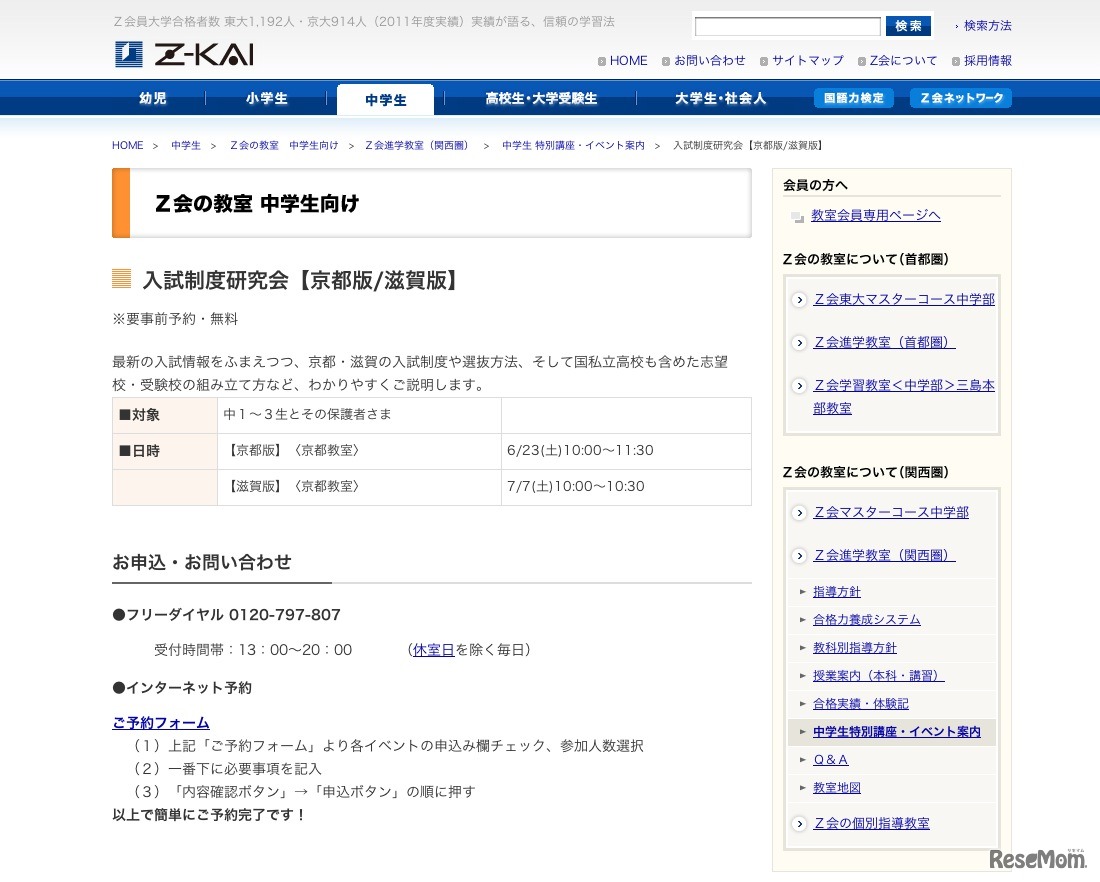Select the 小学生 navigation tab
The width and height of the screenshot is (1100, 882).
point(267,99)
